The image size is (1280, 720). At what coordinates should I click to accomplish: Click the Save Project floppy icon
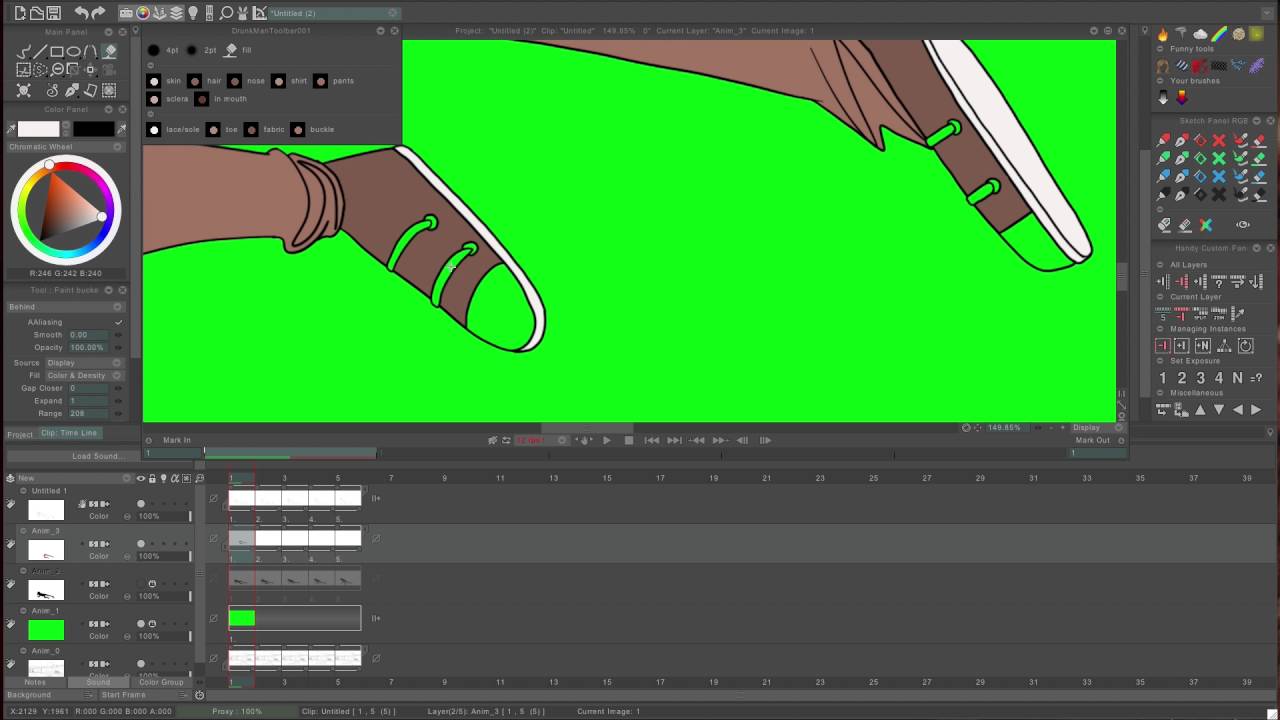[x=54, y=13]
